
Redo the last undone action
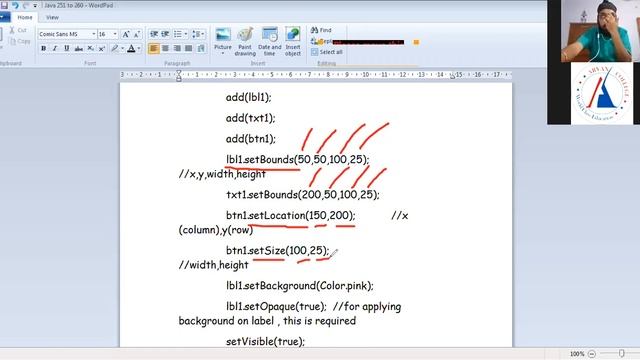(26, 5)
